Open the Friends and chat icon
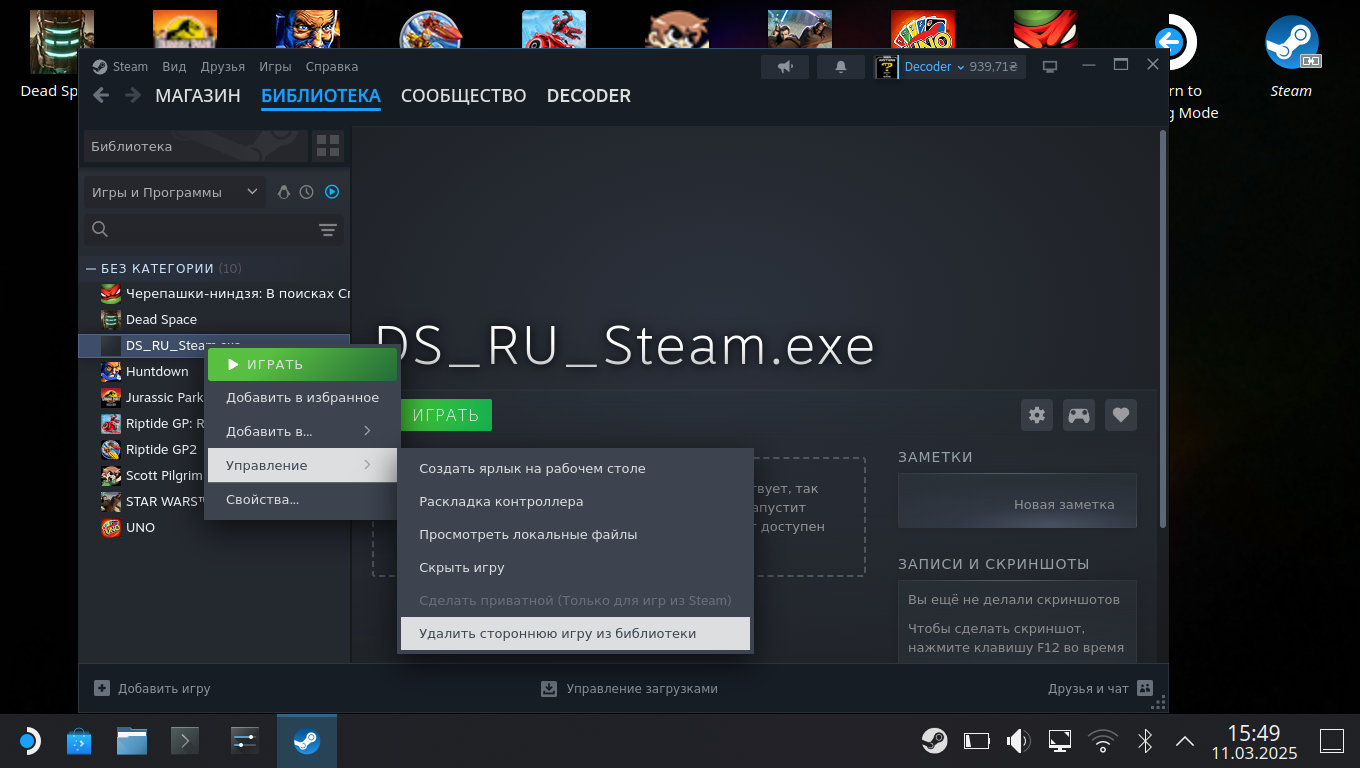 pos(1145,688)
